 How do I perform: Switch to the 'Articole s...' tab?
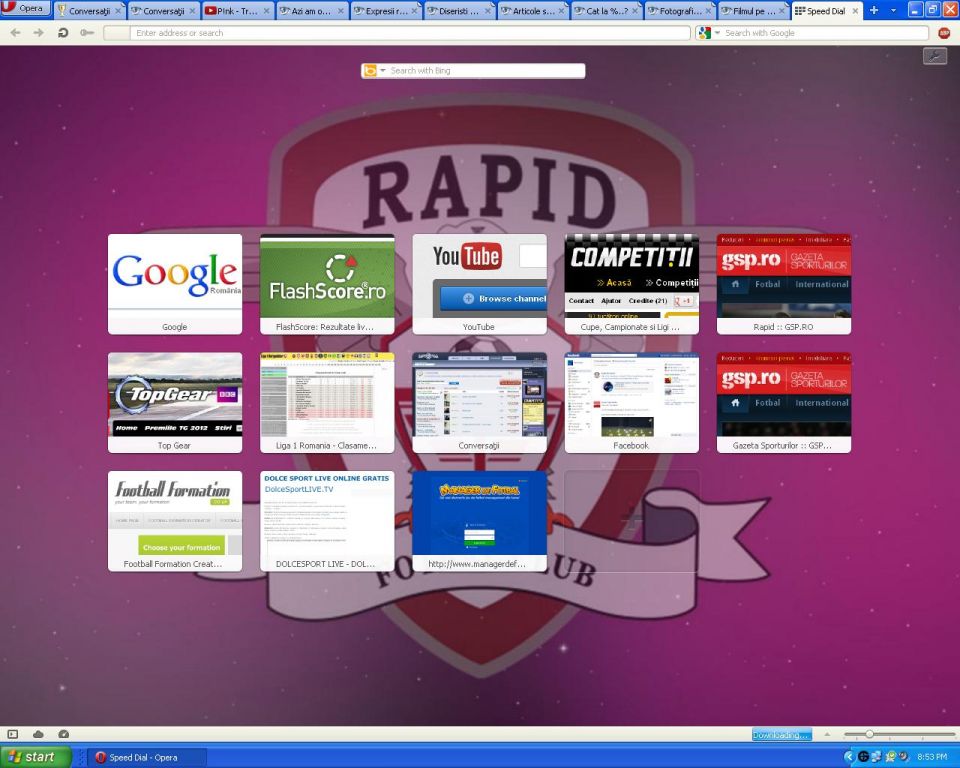[x=533, y=10]
